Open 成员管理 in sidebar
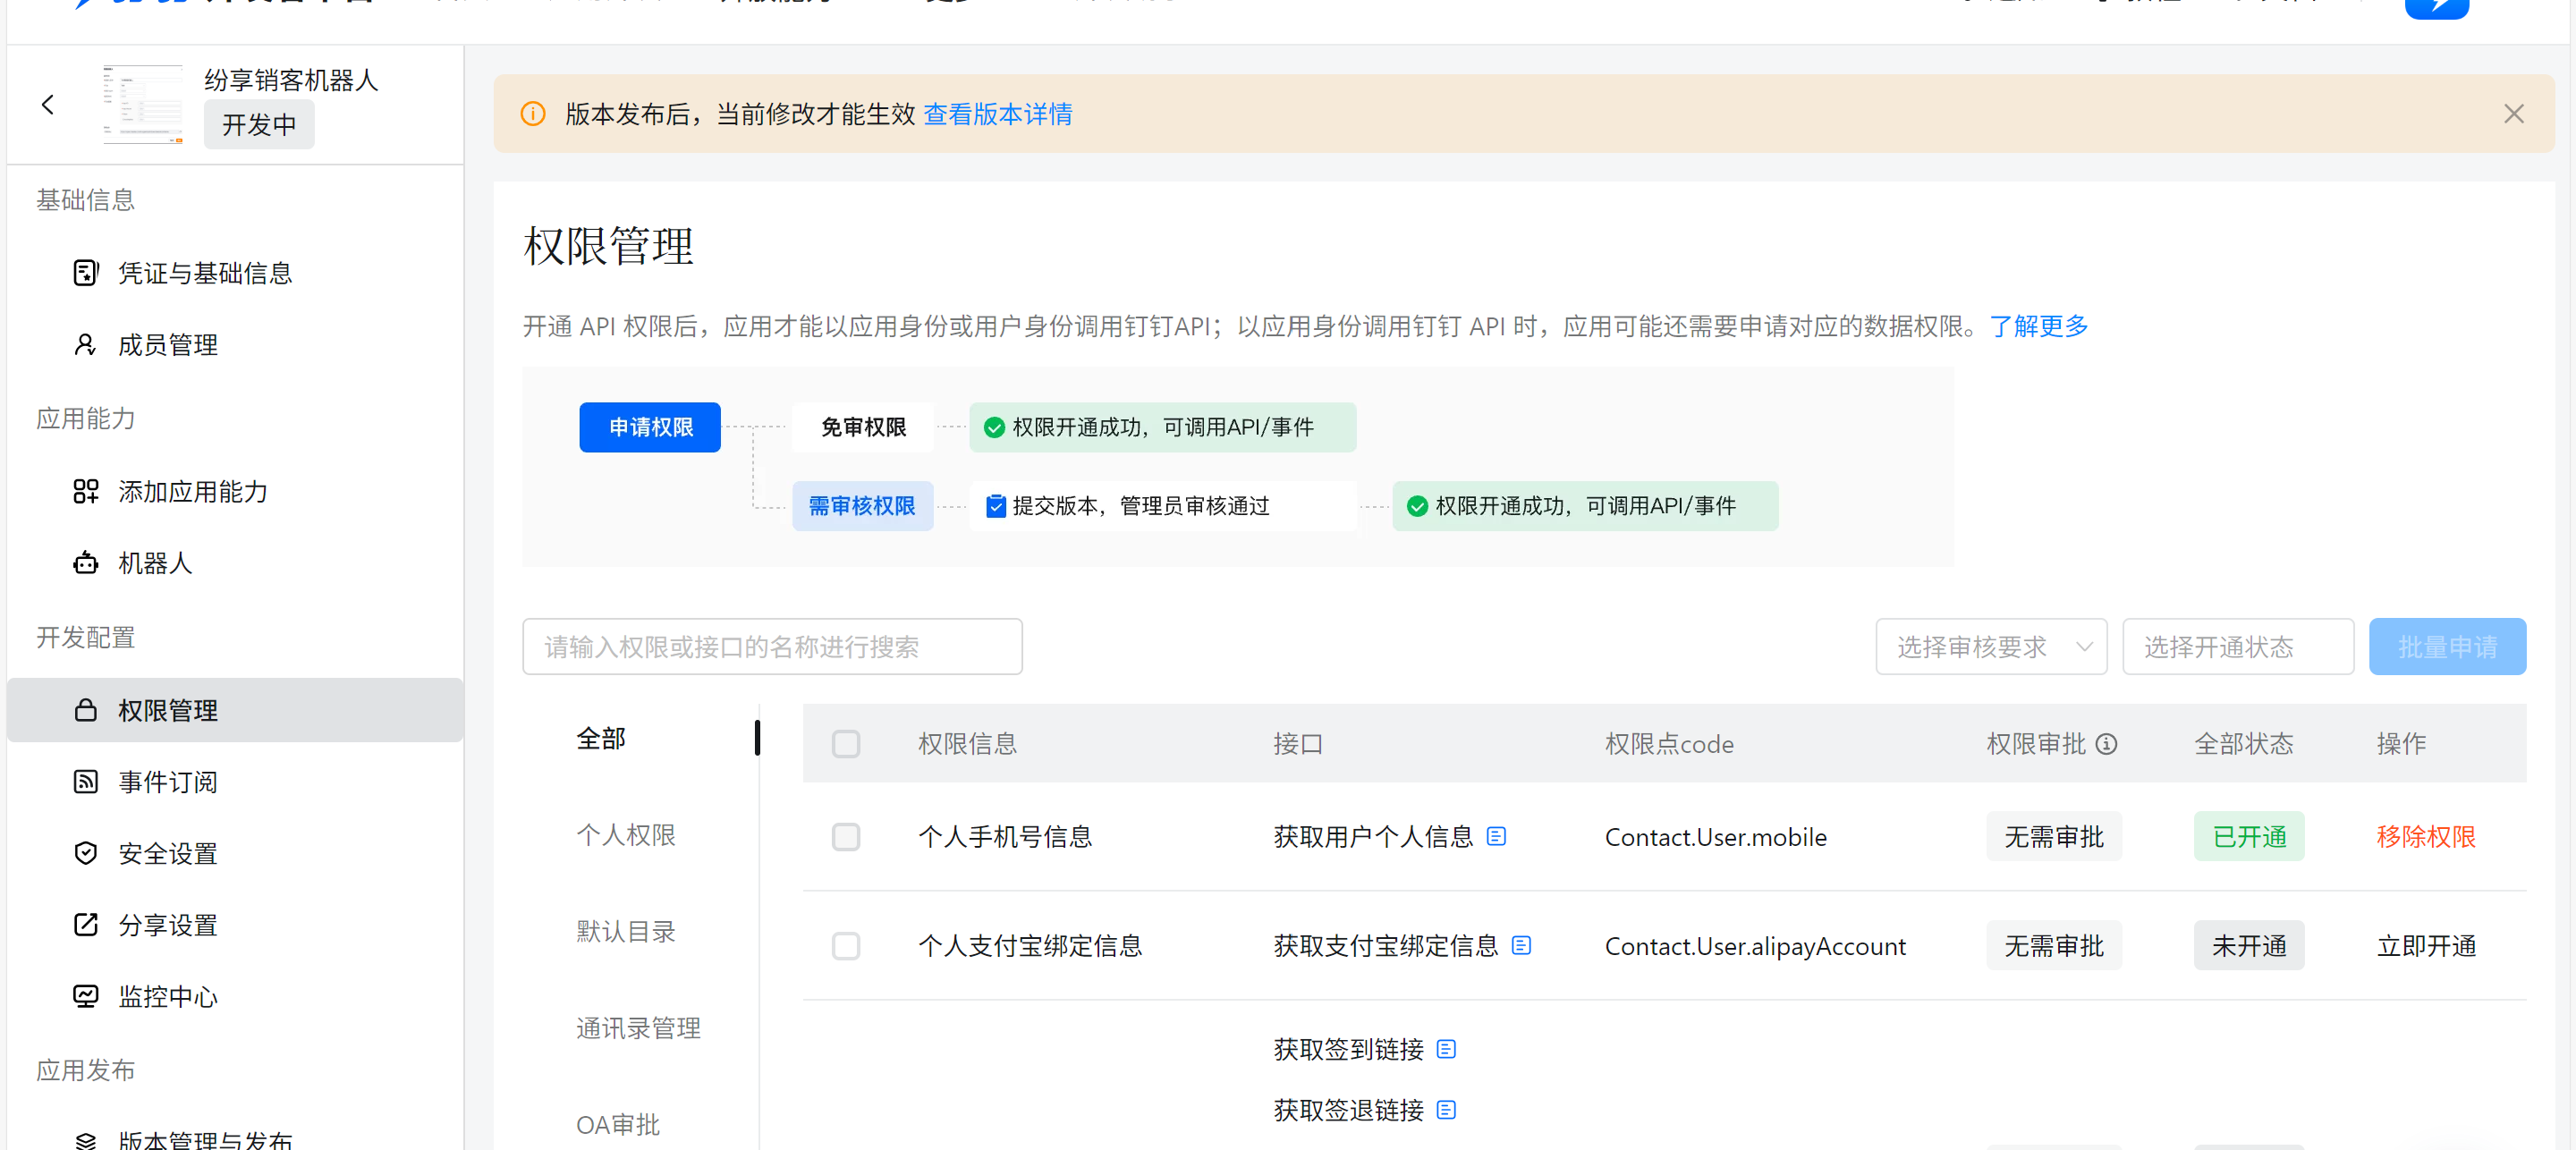Viewport: 2576px width, 1150px height. (x=167, y=345)
